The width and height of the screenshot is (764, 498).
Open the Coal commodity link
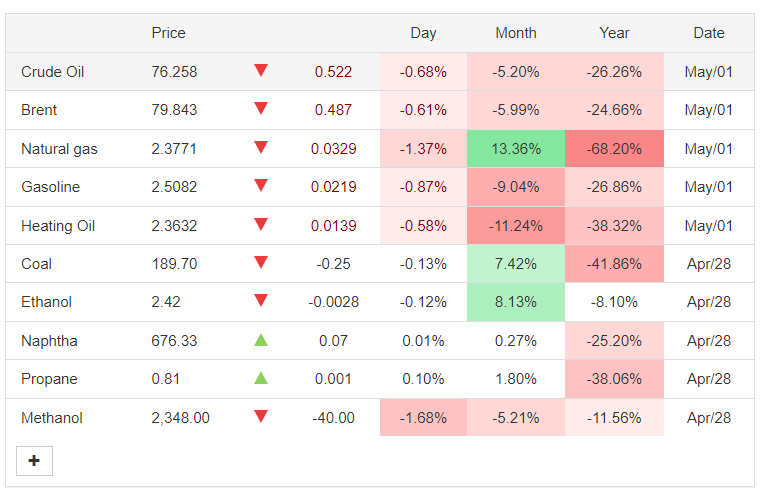tap(37, 264)
